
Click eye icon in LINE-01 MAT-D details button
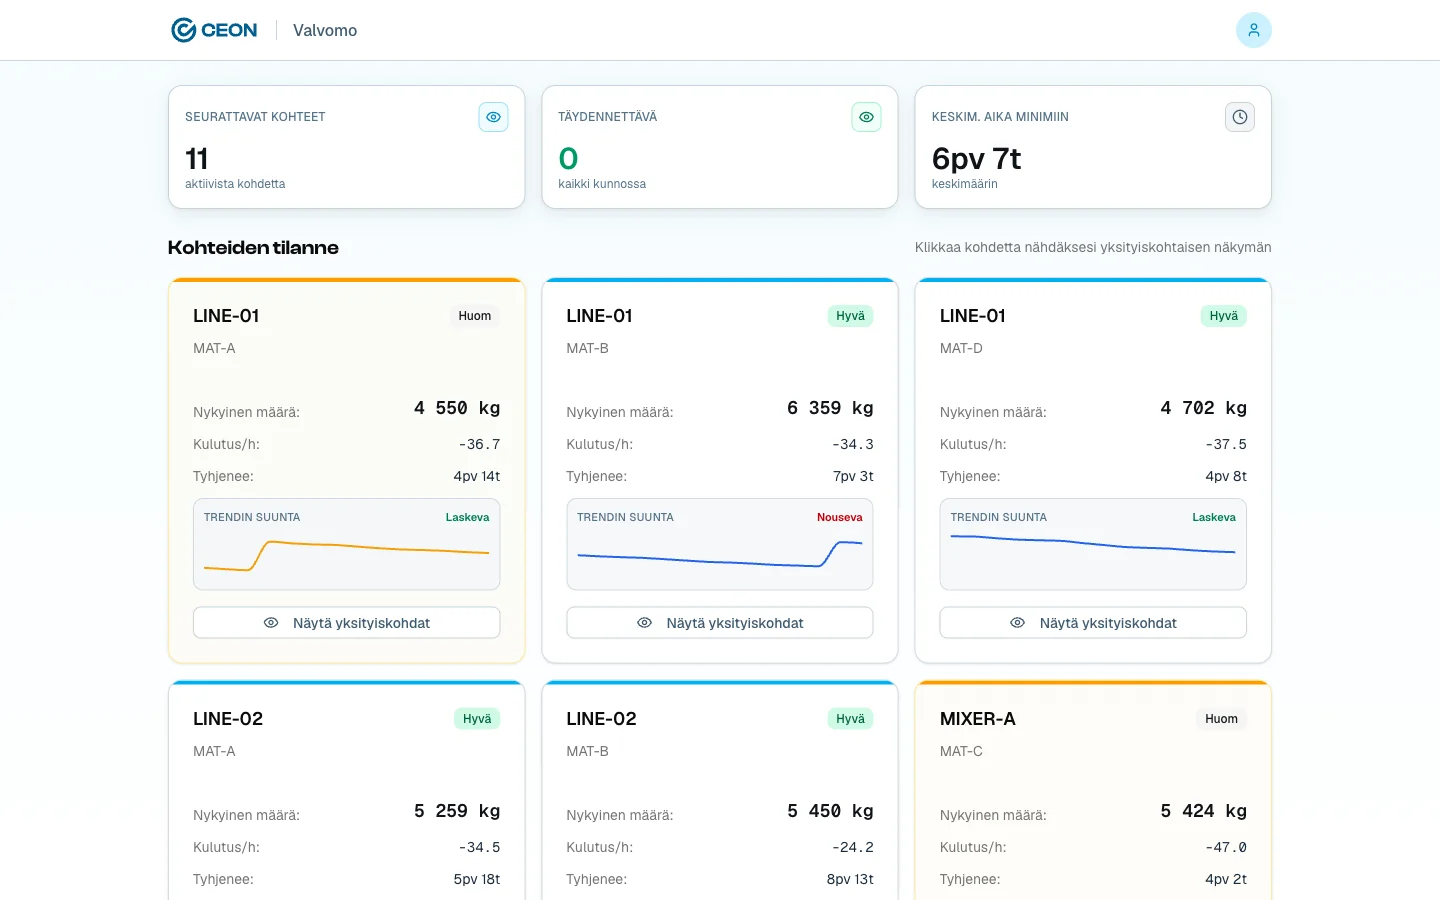[x=1017, y=623]
